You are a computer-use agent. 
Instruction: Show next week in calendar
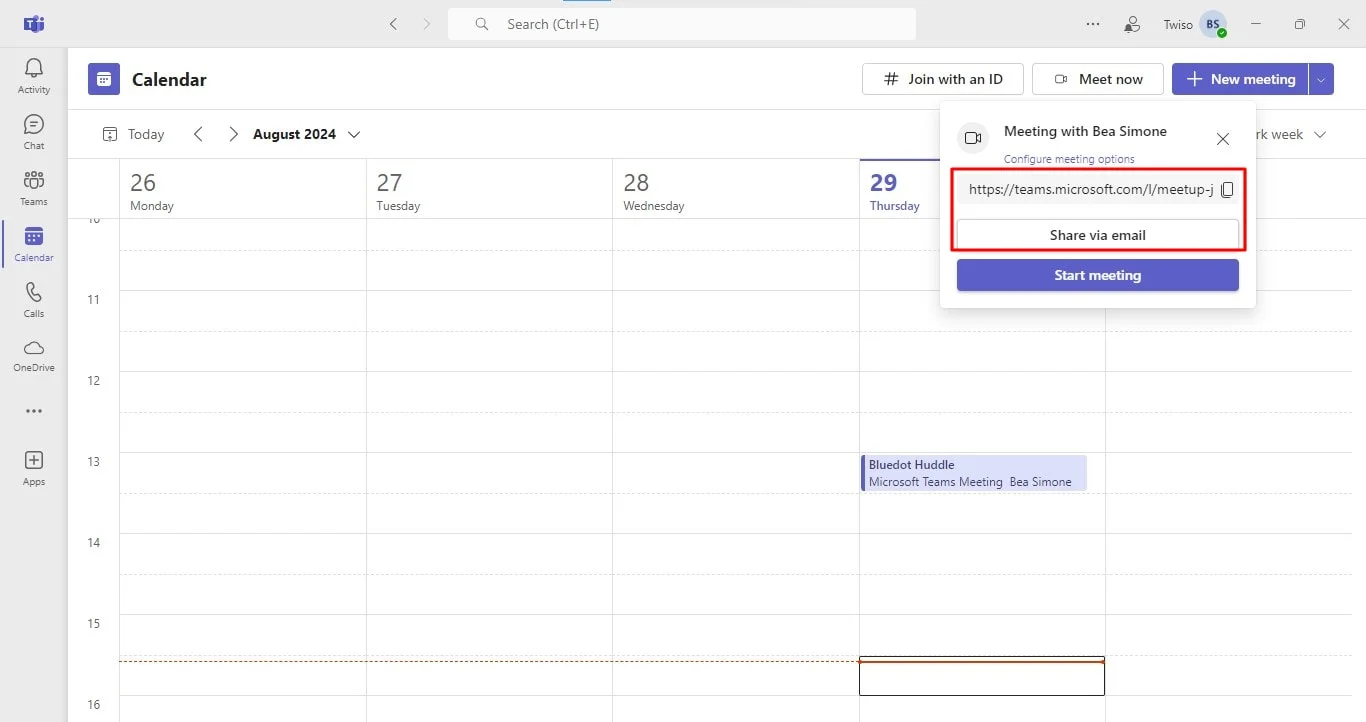233,134
